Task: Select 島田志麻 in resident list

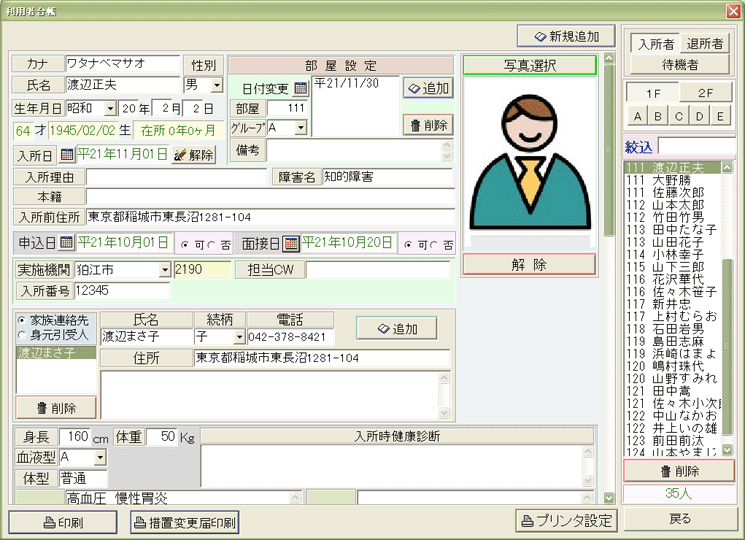Action: [672, 341]
